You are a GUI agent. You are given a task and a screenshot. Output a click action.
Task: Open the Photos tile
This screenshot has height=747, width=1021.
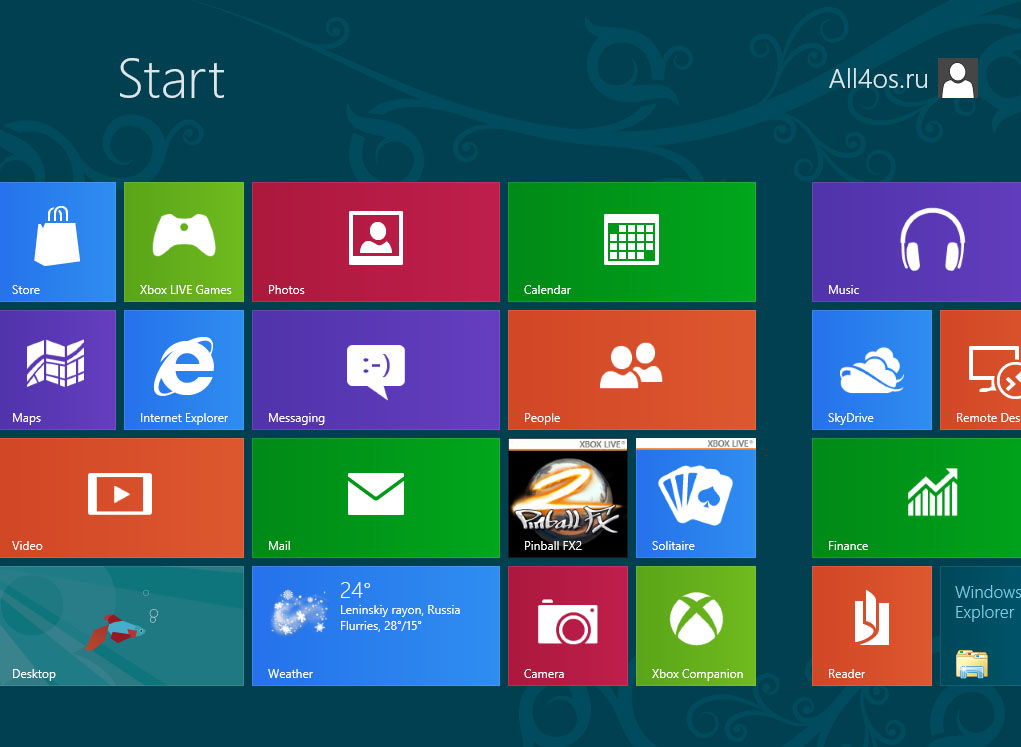coord(376,242)
